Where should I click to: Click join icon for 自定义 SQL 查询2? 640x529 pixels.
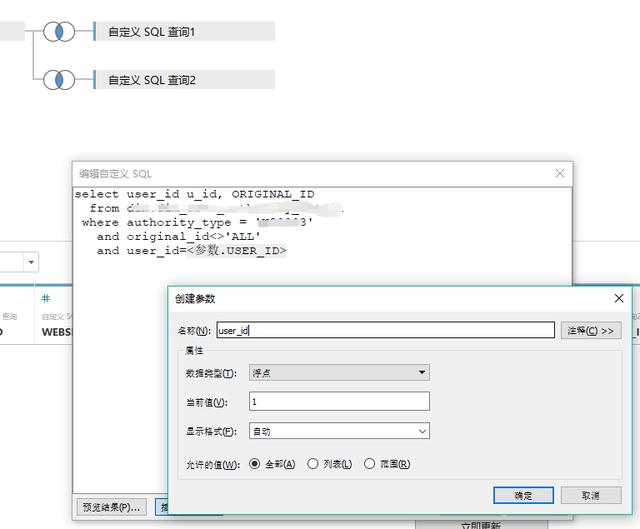(59, 80)
